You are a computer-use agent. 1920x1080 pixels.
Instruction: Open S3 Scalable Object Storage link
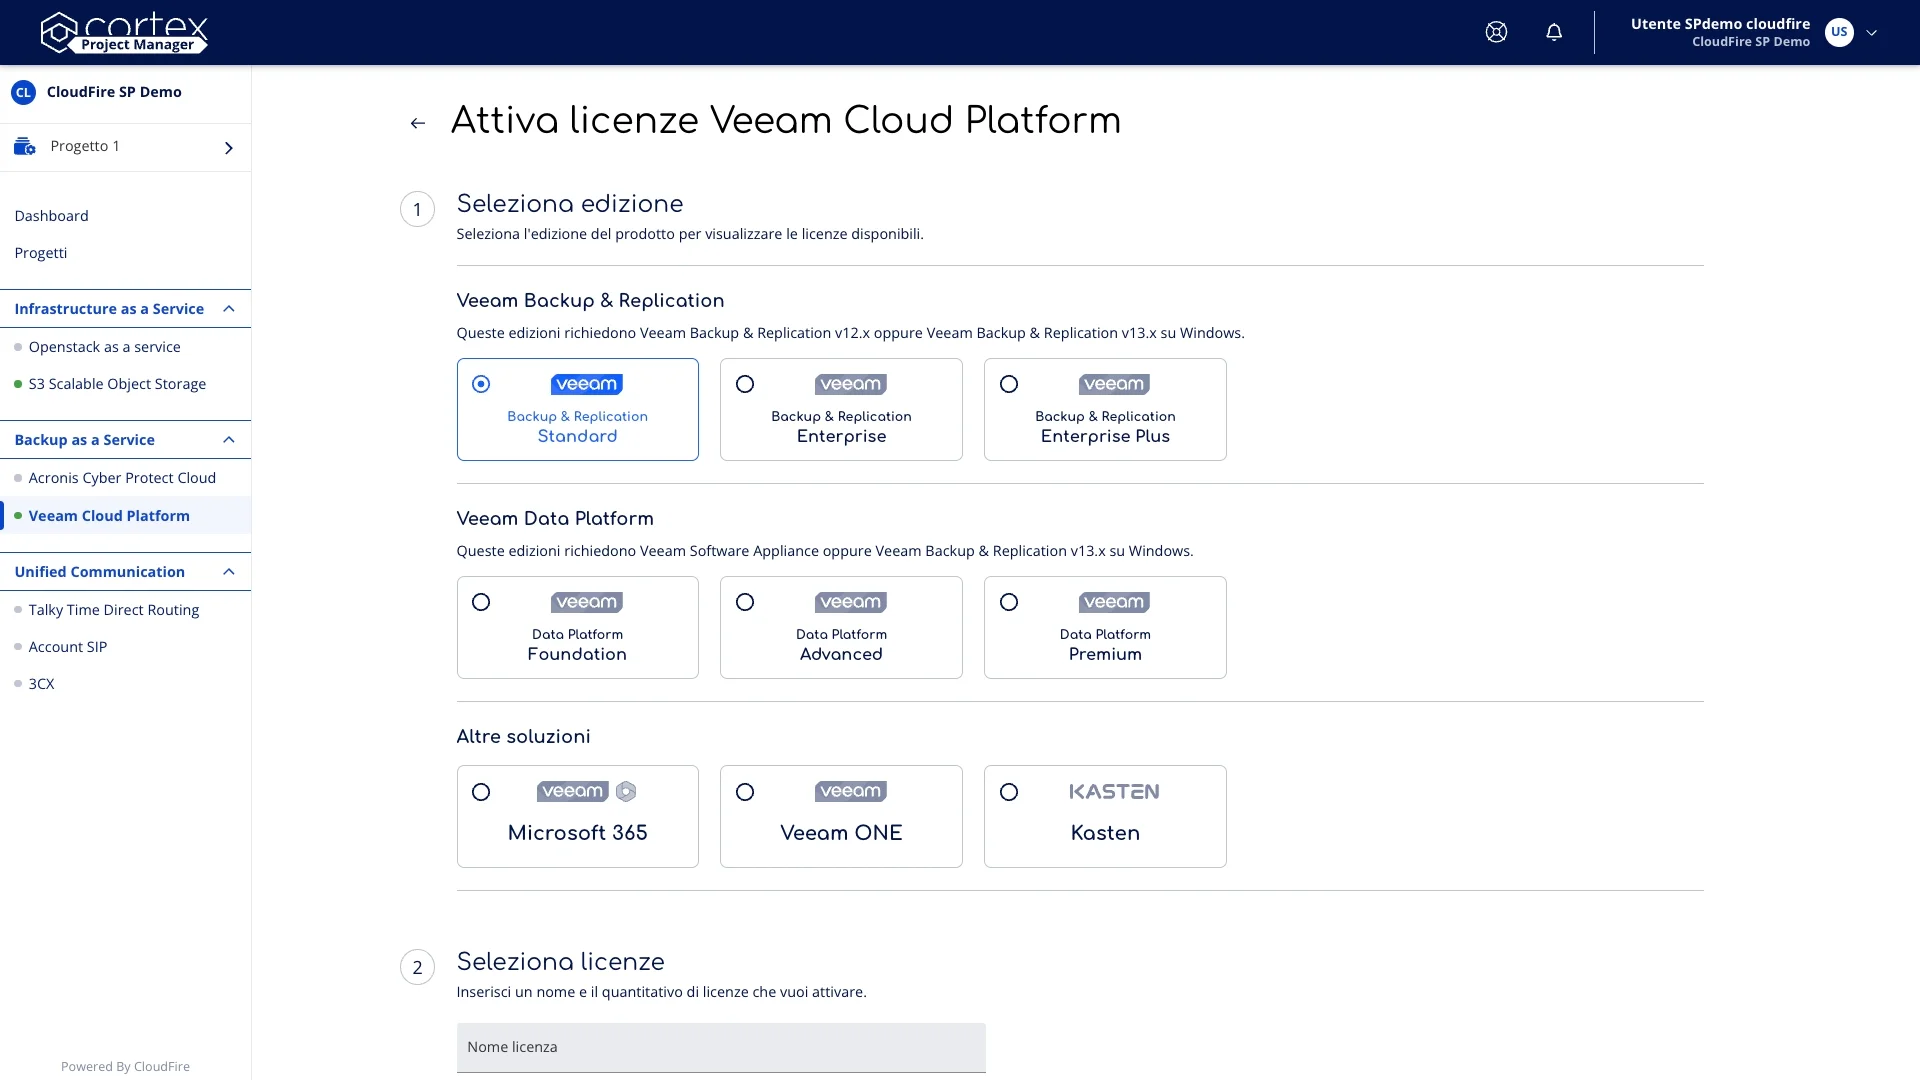pos(117,384)
